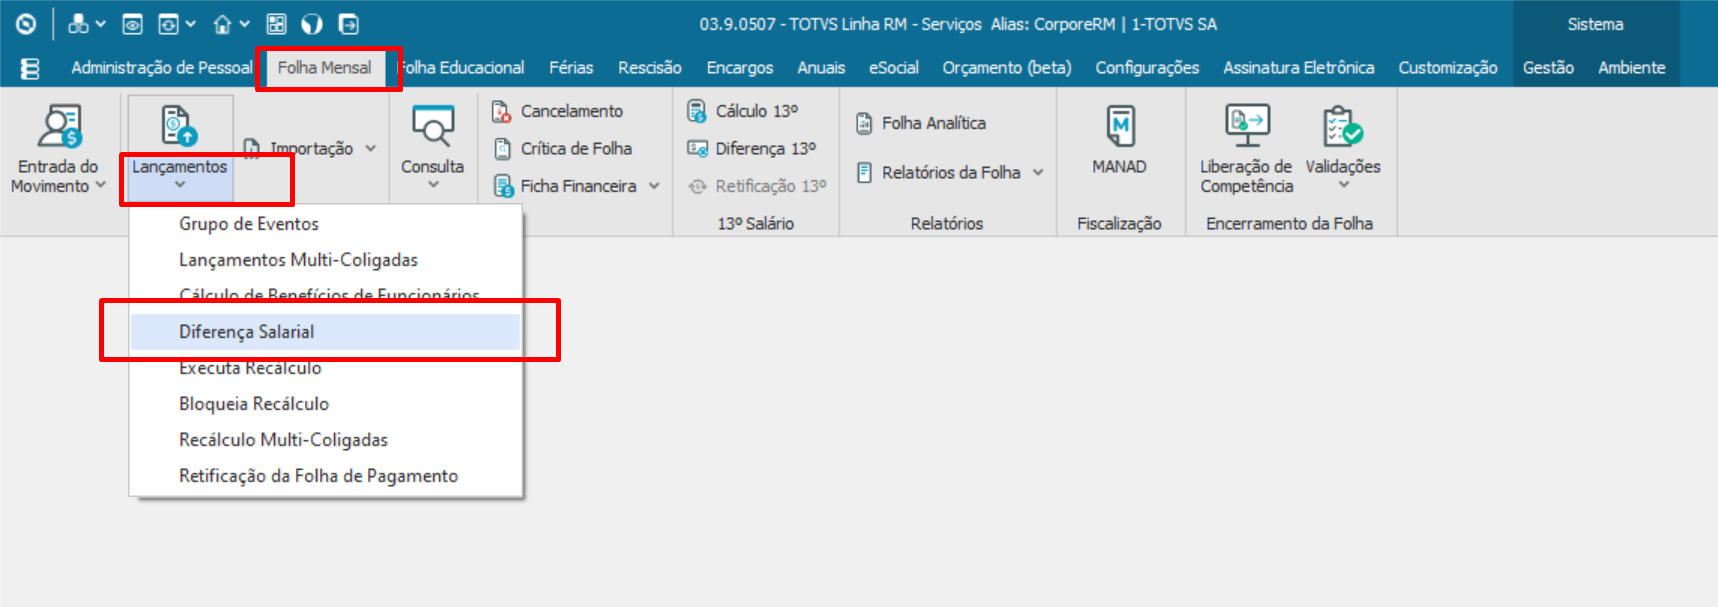Click the Validações checklist icon
The height and width of the screenshot is (607, 1718).
pyautogui.click(x=1342, y=126)
